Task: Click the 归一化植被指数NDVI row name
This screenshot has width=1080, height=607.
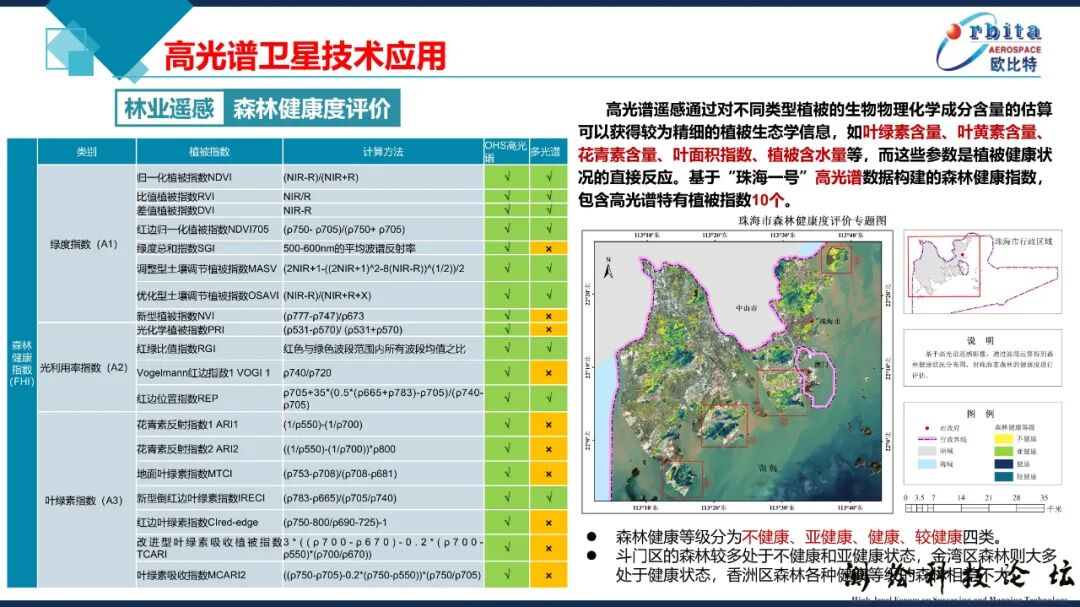Action: pos(185,177)
